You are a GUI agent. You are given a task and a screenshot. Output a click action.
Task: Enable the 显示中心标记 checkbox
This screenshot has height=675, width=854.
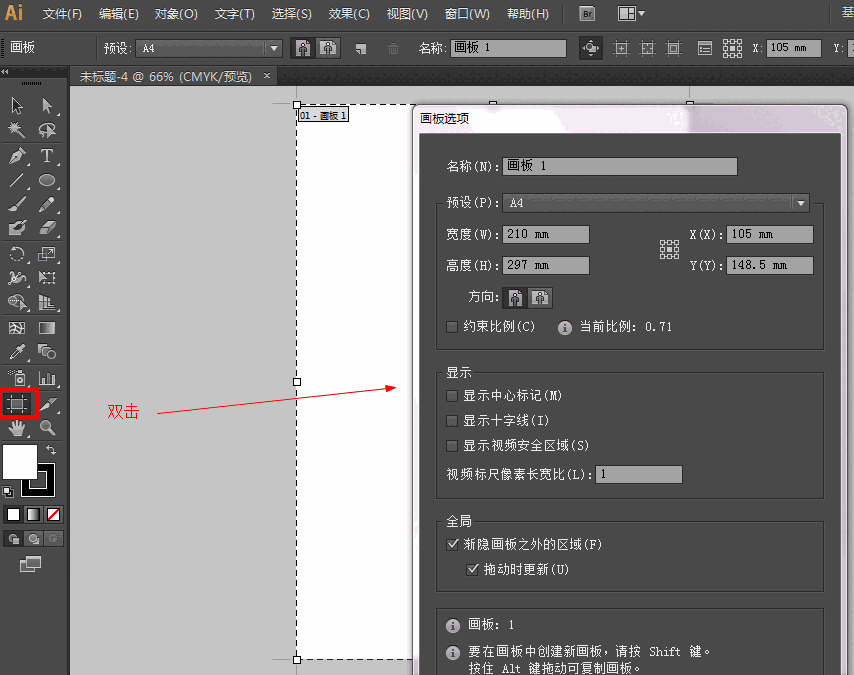(452, 395)
